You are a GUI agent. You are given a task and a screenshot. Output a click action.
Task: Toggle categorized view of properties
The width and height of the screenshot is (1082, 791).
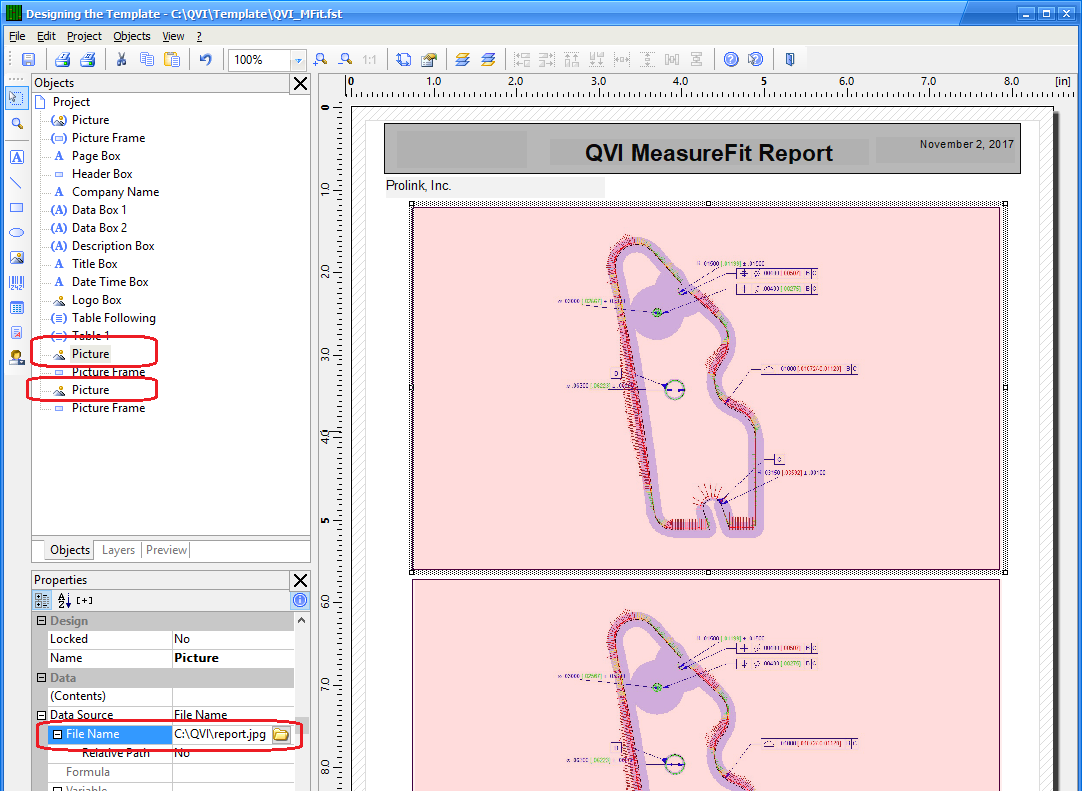pyautogui.click(x=42, y=600)
